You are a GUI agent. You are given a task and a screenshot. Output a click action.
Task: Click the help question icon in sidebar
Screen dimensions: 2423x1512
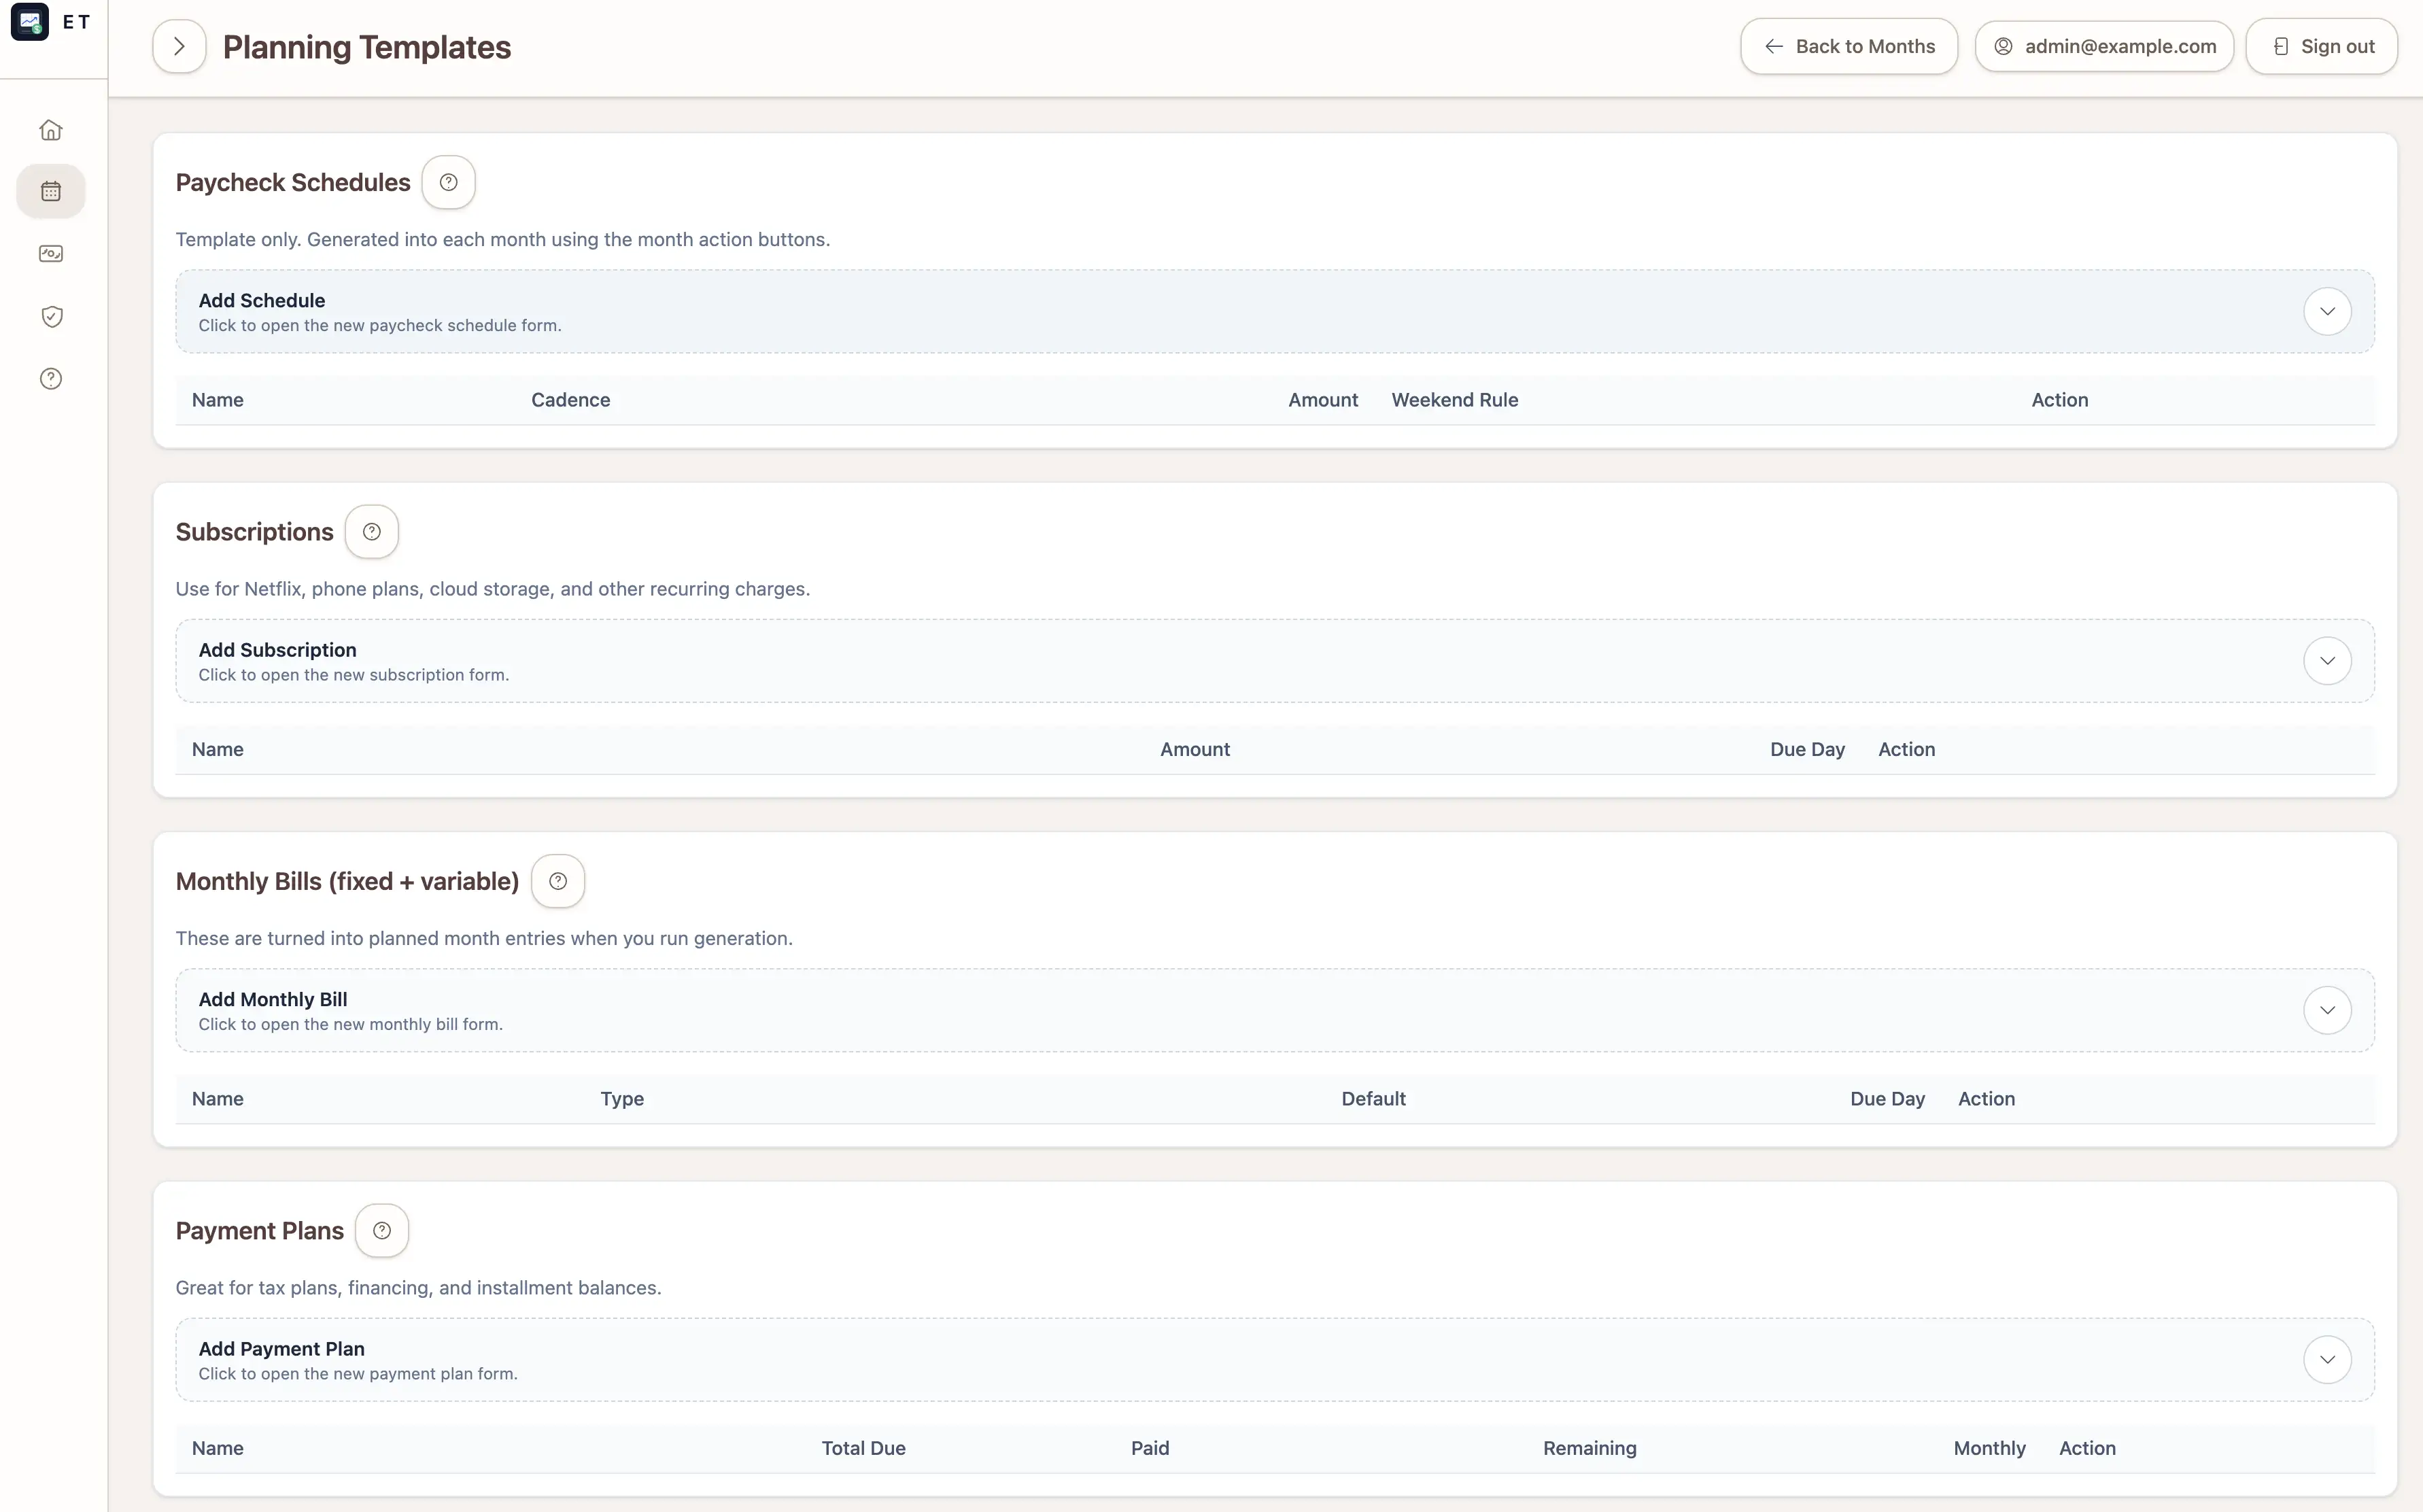coord(51,379)
